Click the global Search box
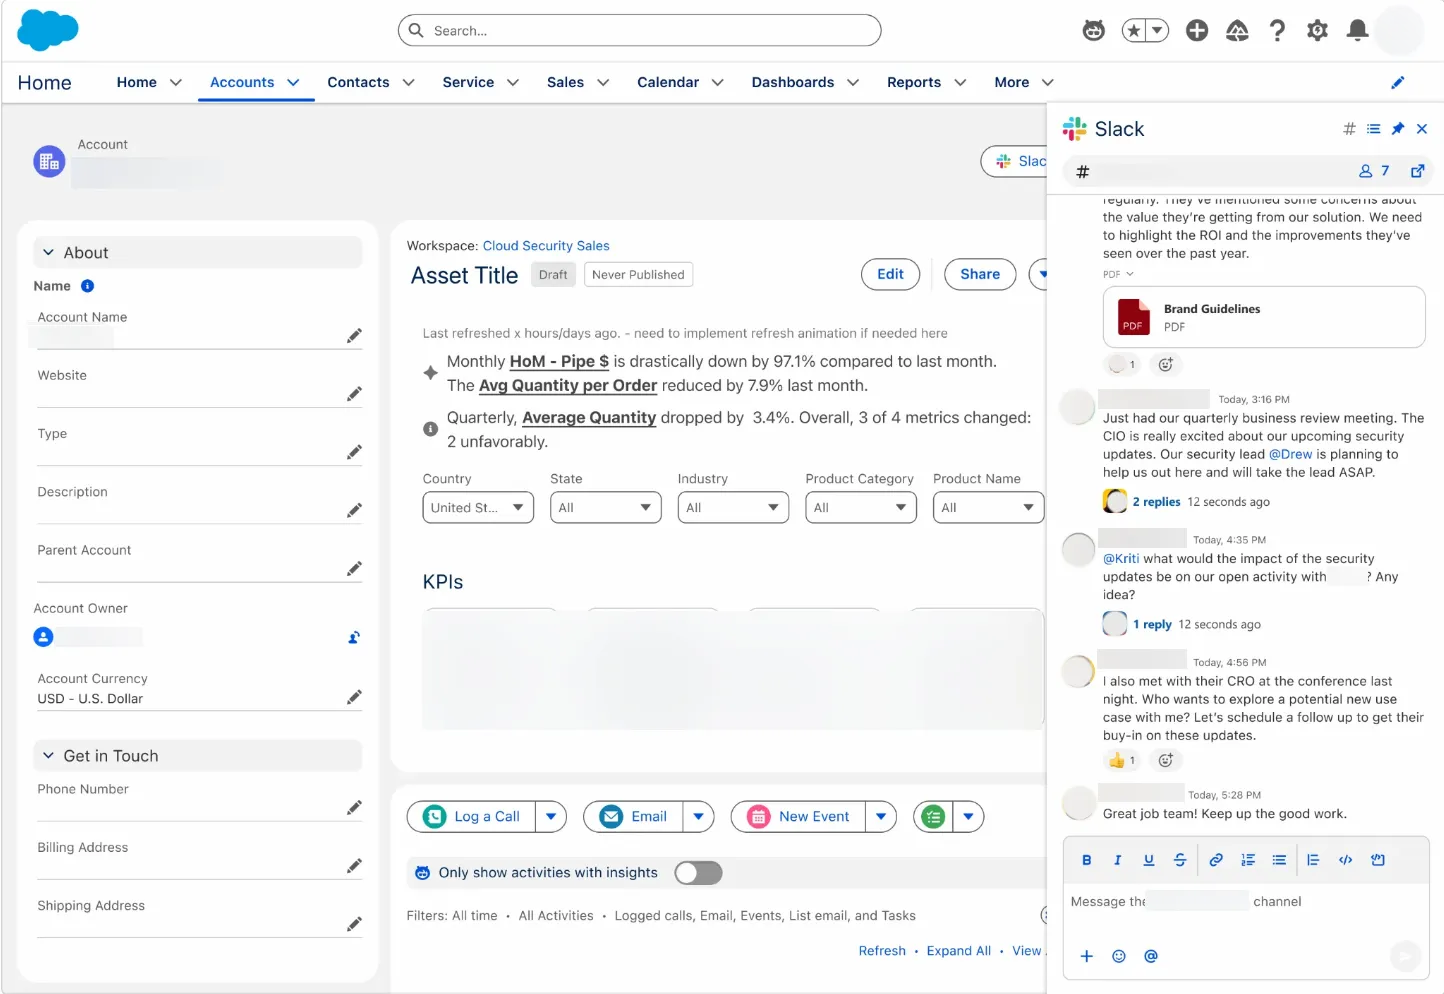The image size is (1444, 994). [x=640, y=30]
